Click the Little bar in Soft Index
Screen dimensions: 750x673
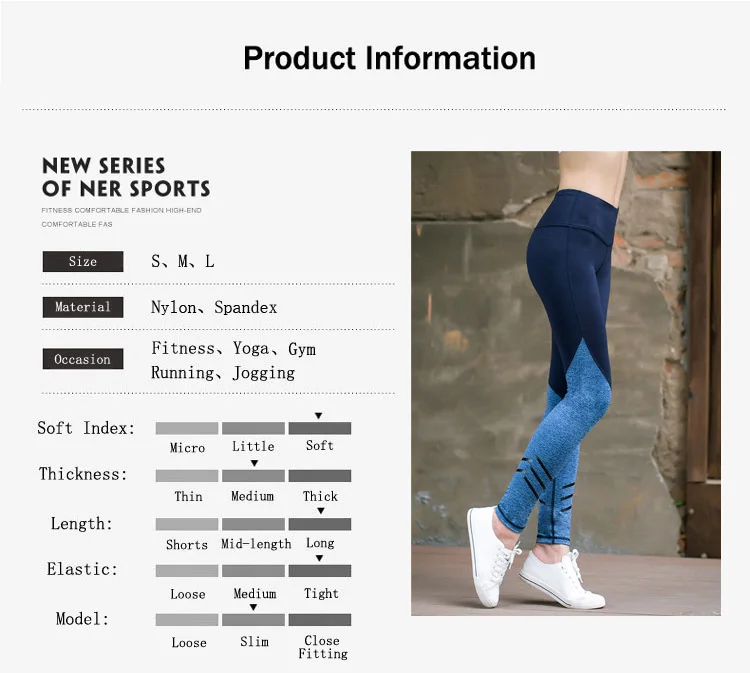254,428
